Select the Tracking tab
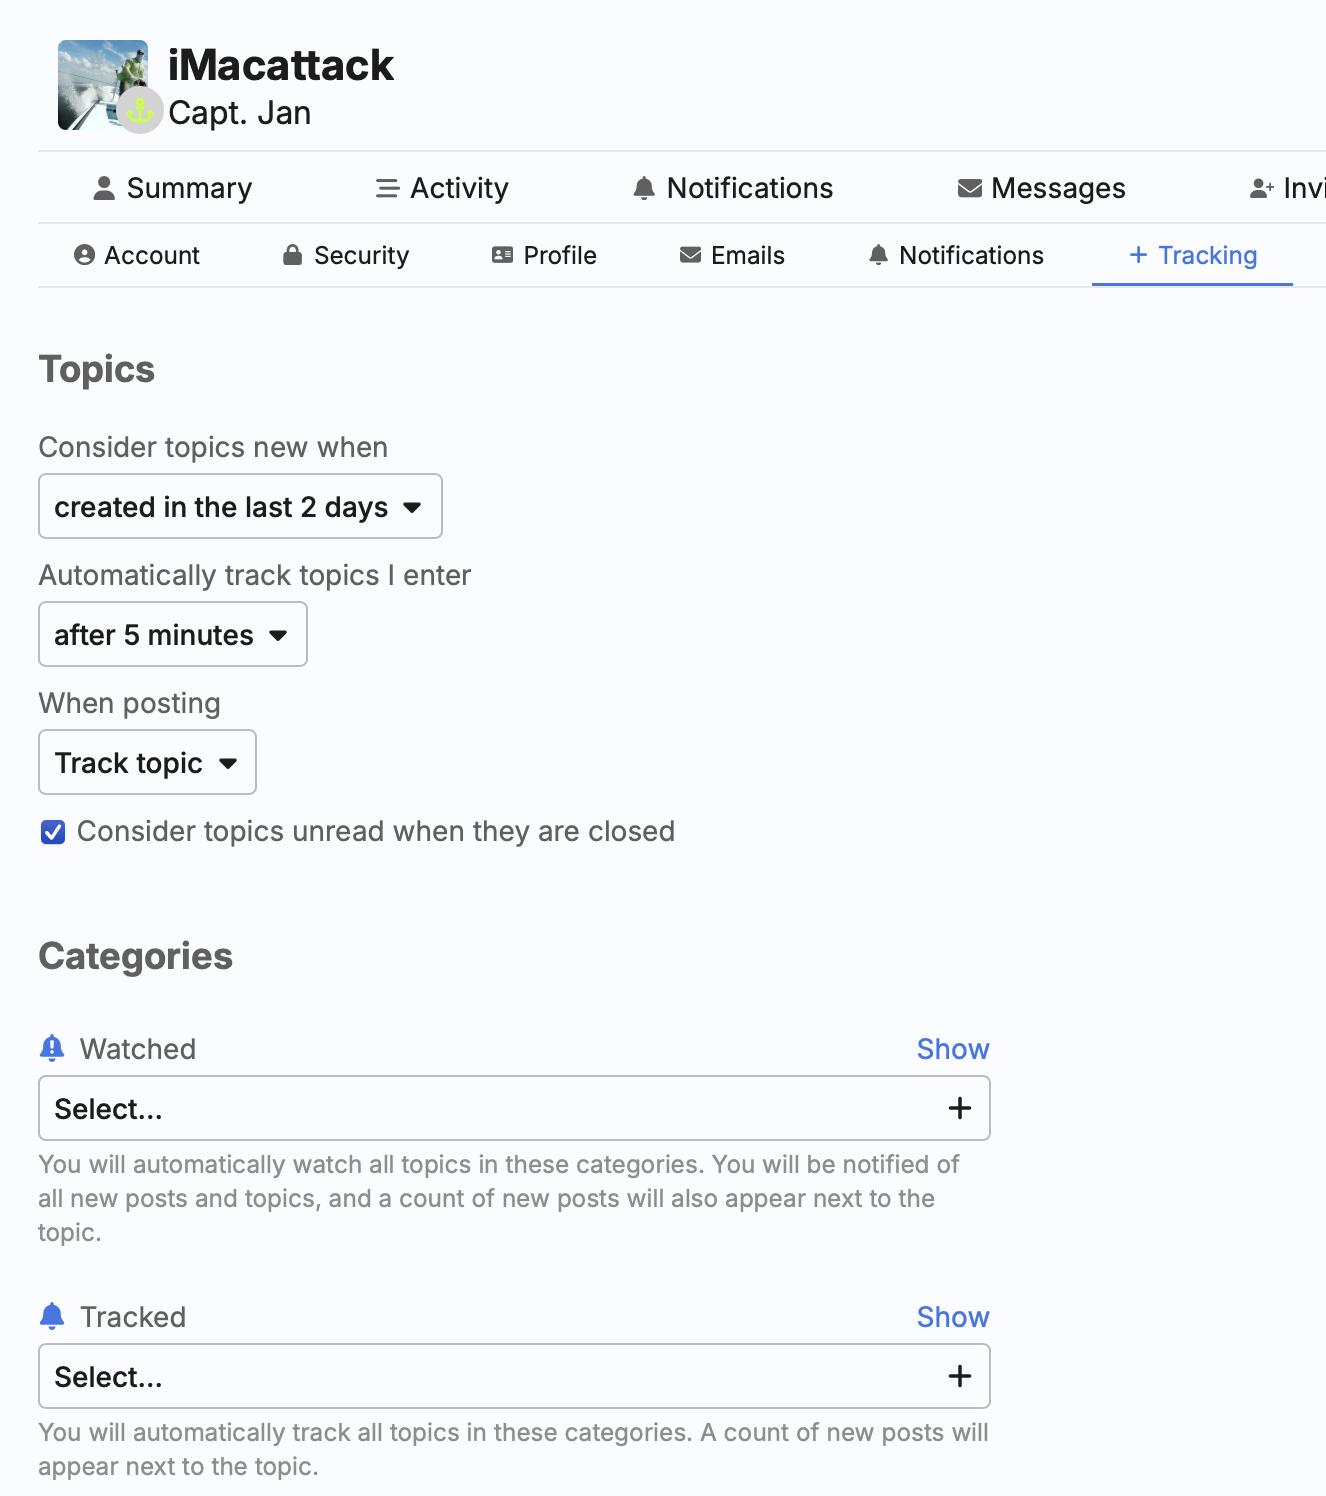Screen dimensions: 1326x1496 pyautogui.click(x=1192, y=255)
